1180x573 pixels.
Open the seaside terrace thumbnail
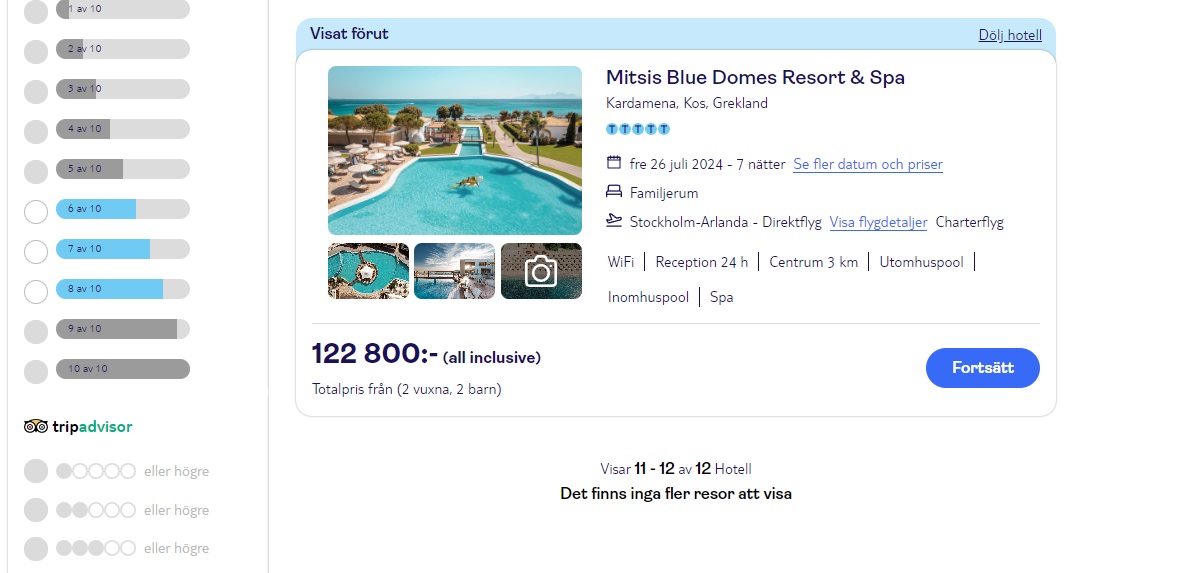click(455, 271)
